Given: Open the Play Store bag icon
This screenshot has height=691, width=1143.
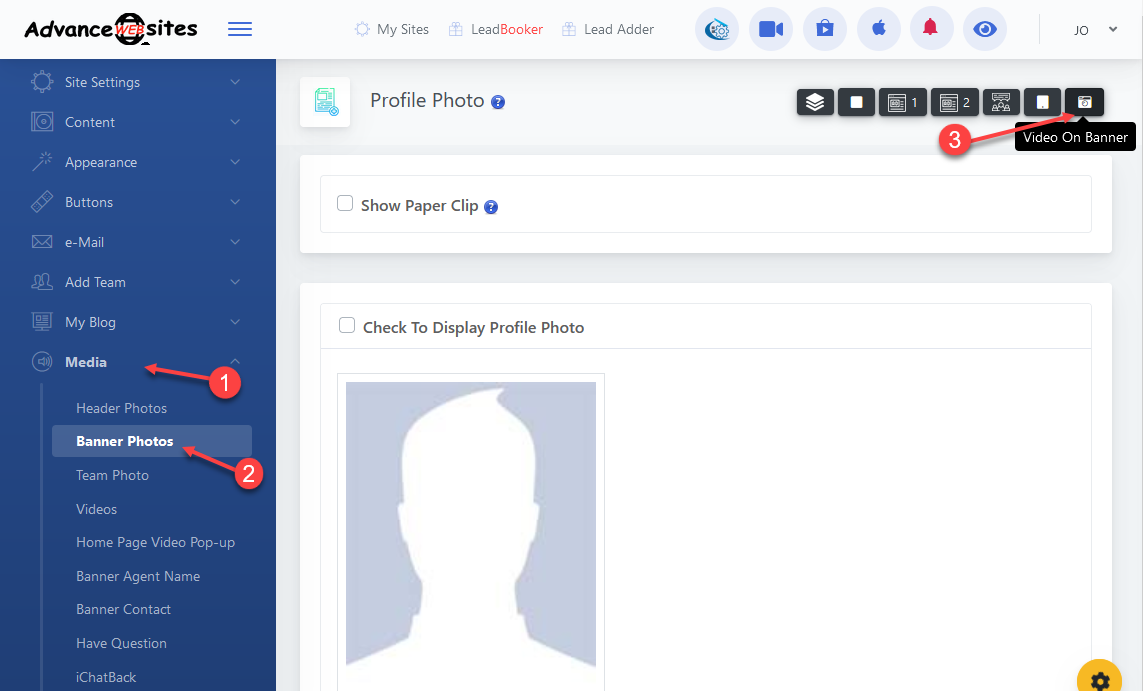Looking at the screenshot, I should pyautogui.click(x=824, y=29).
